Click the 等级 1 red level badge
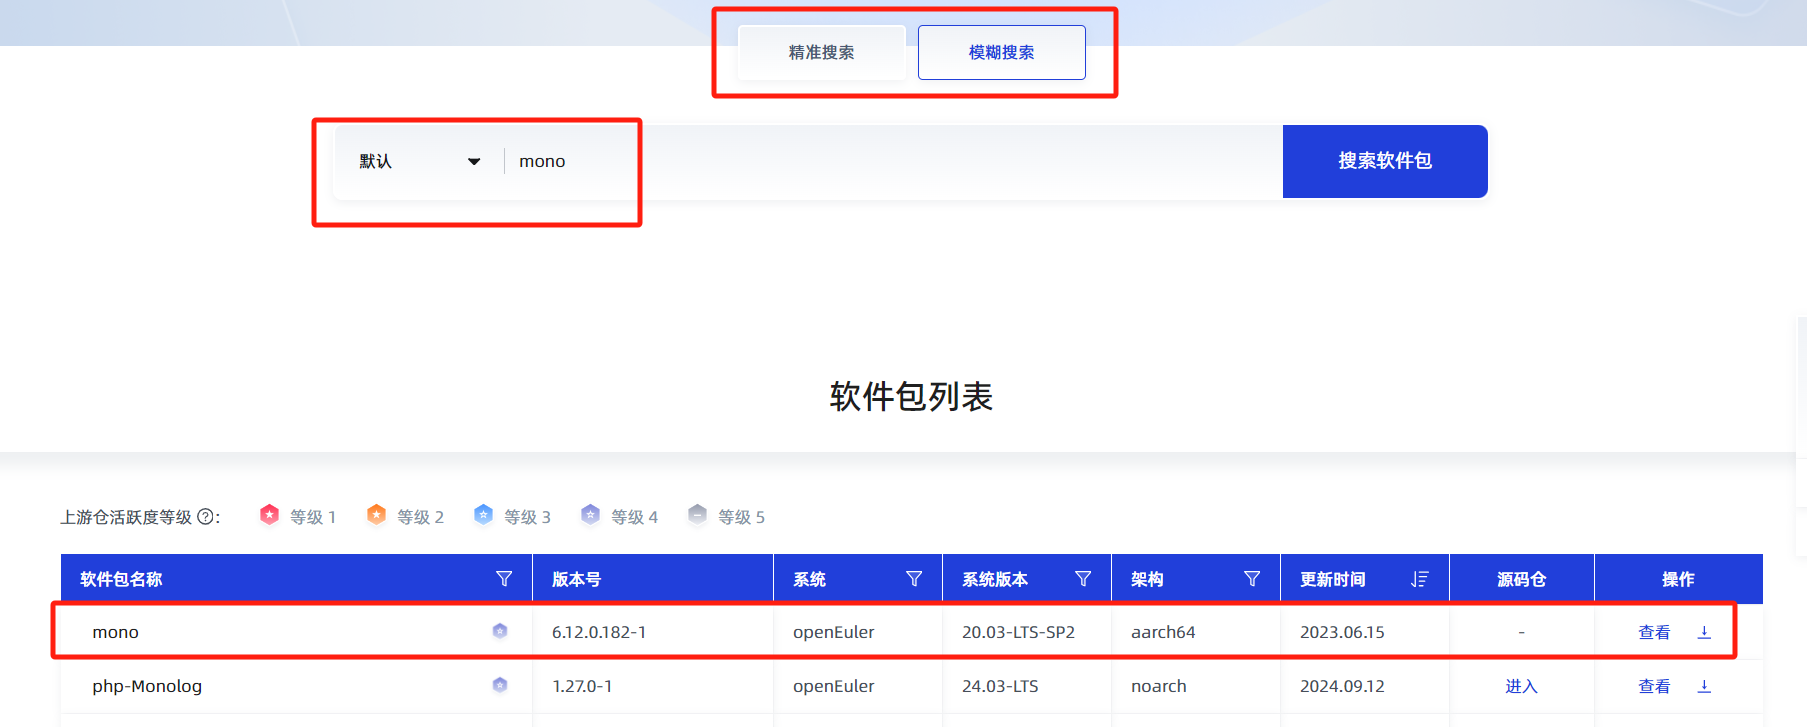 269,515
